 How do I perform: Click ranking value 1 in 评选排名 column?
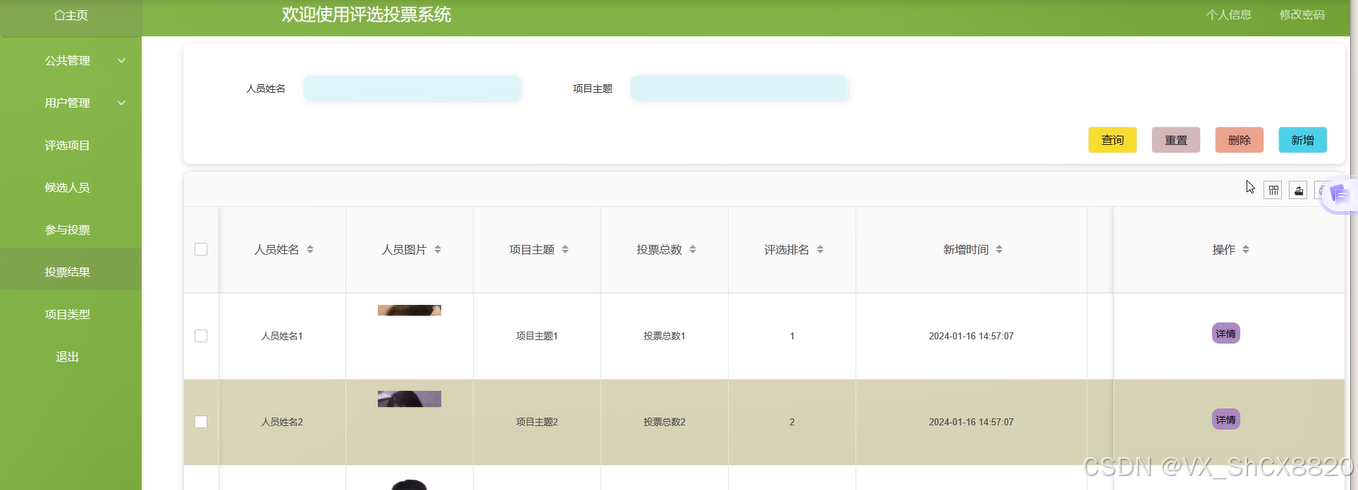click(x=792, y=336)
